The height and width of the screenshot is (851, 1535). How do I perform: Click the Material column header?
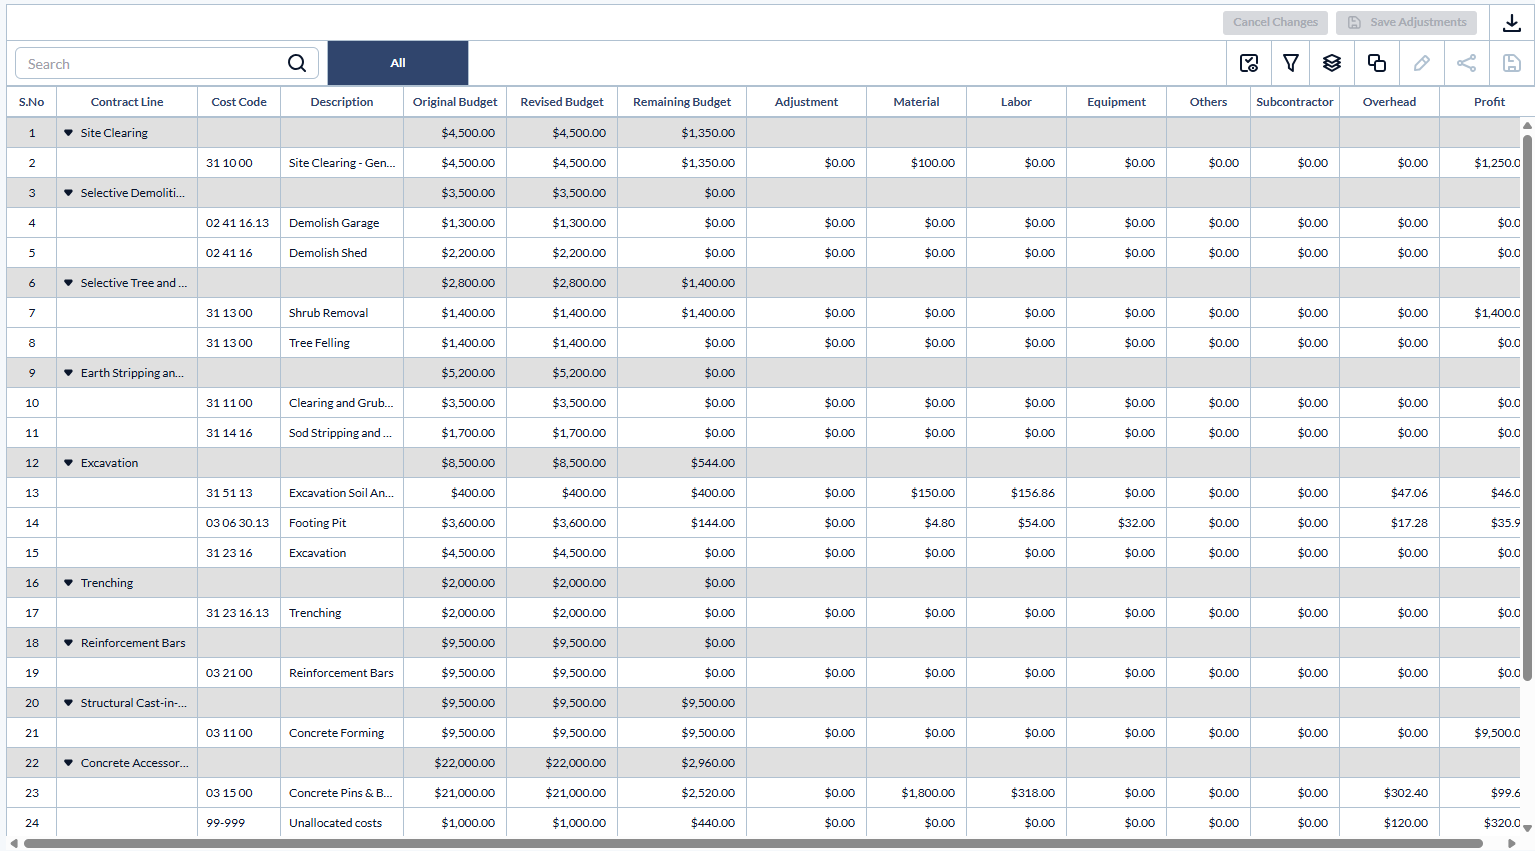pos(916,102)
